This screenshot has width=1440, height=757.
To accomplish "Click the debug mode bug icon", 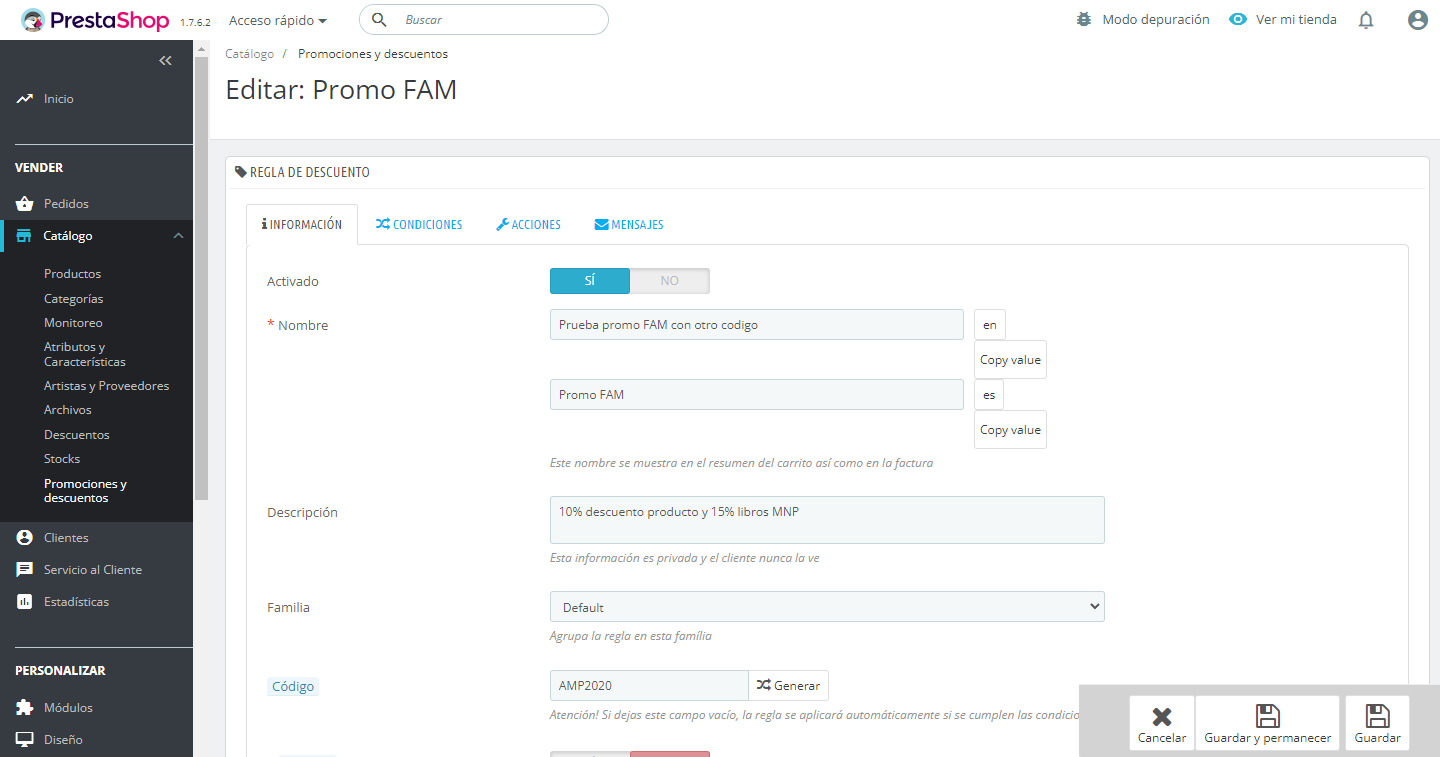I will click(x=1084, y=20).
